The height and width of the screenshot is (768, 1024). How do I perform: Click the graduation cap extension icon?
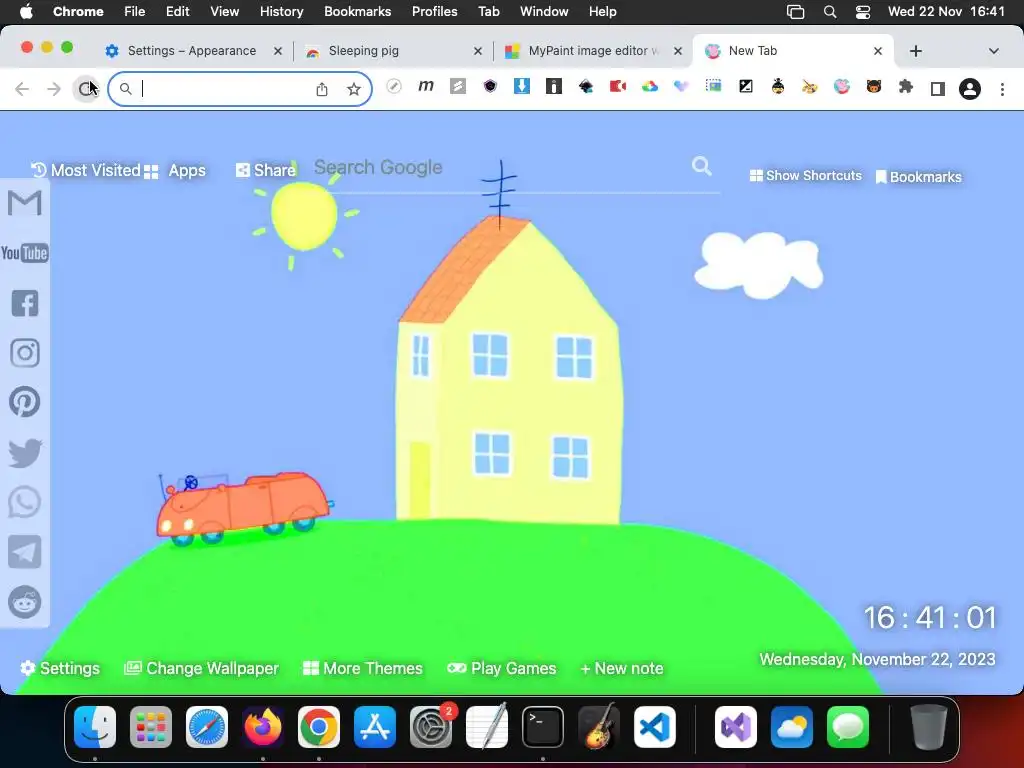click(x=586, y=86)
